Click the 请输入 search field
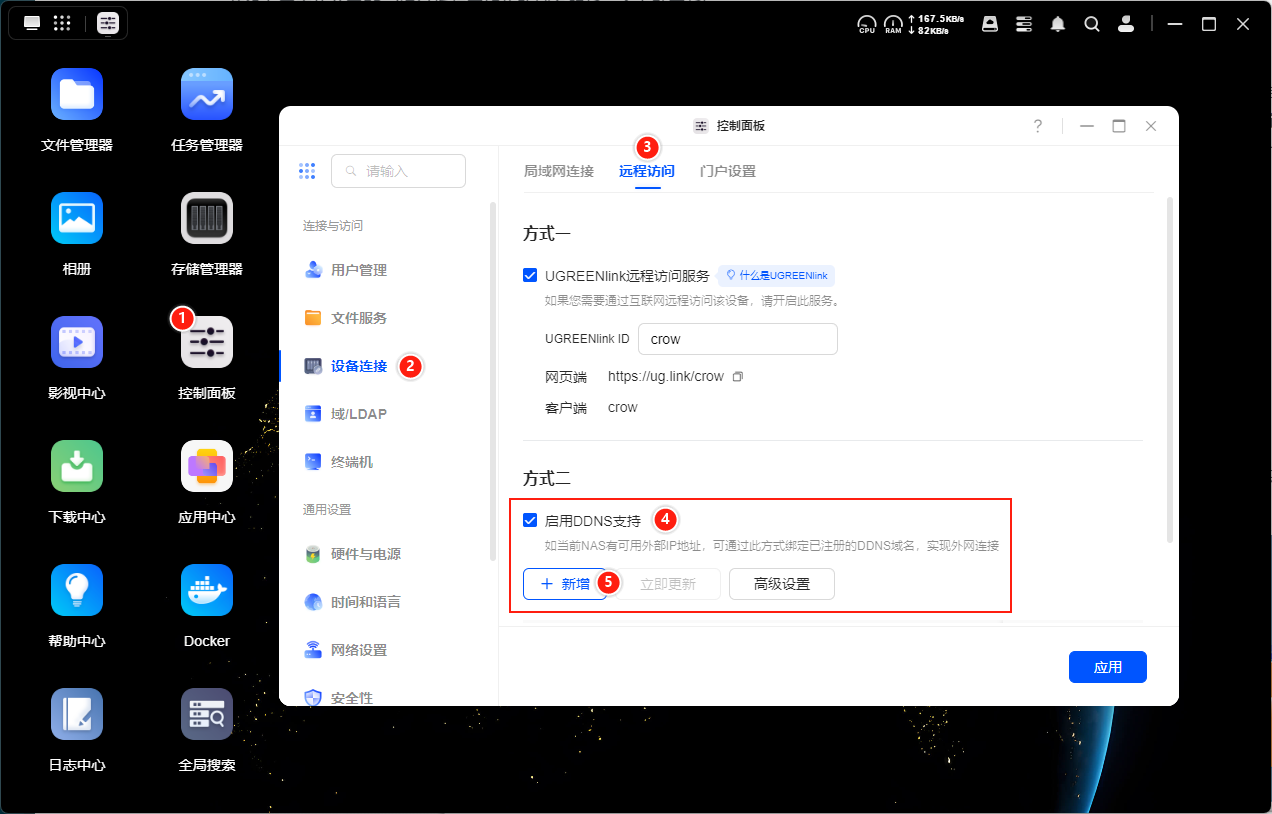The width and height of the screenshot is (1272, 814). click(x=398, y=171)
